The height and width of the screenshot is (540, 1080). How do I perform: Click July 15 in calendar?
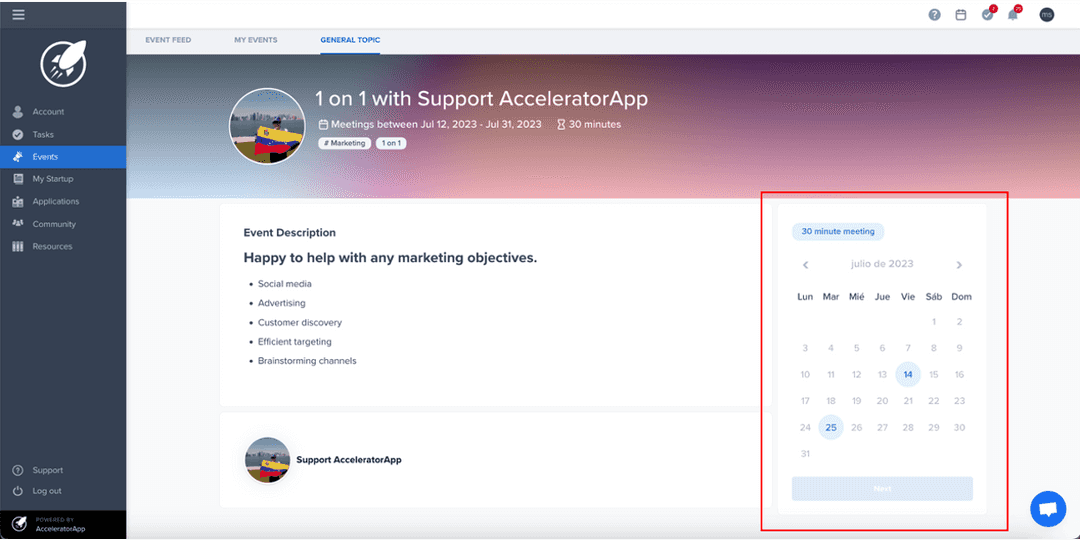click(x=933, y=375)
